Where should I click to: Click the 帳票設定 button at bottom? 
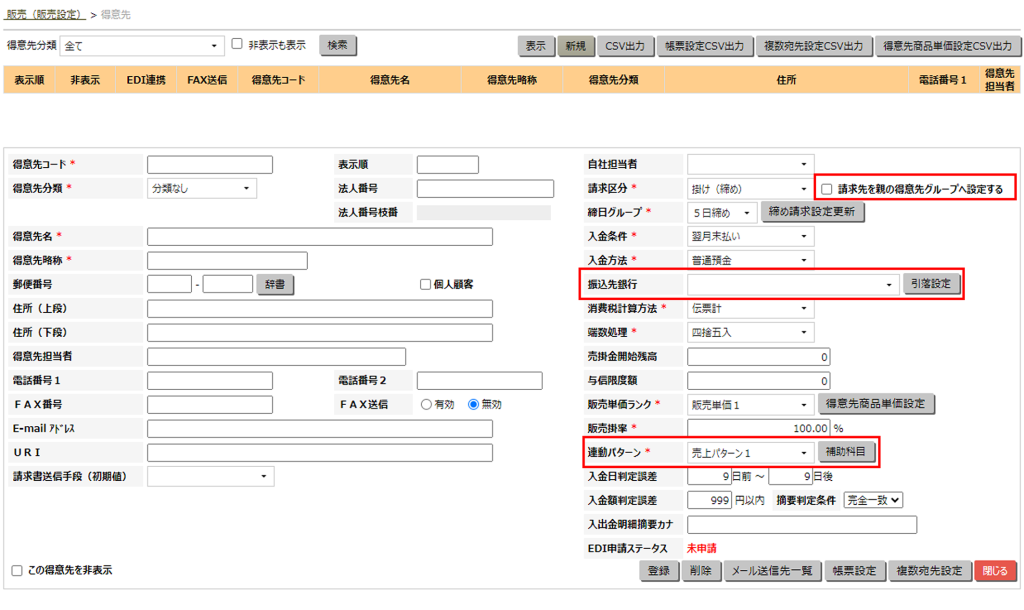[x=854, y=571]
